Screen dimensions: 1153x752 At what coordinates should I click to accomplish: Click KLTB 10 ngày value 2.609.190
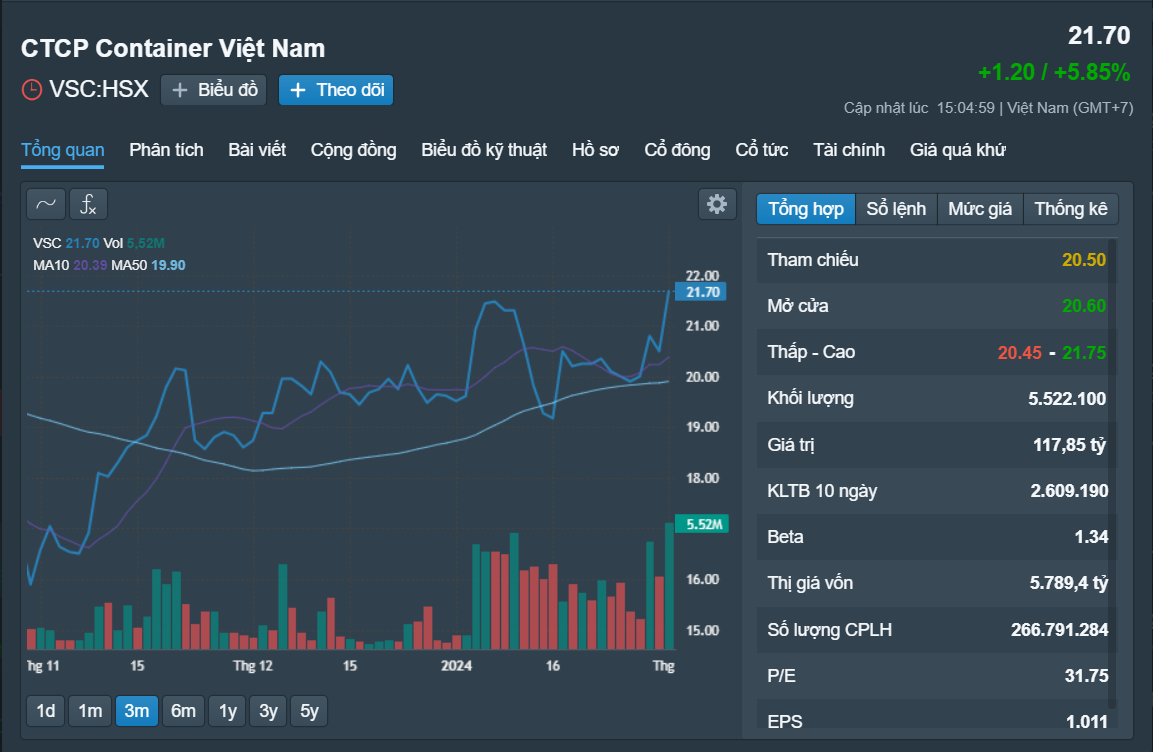1068,491
